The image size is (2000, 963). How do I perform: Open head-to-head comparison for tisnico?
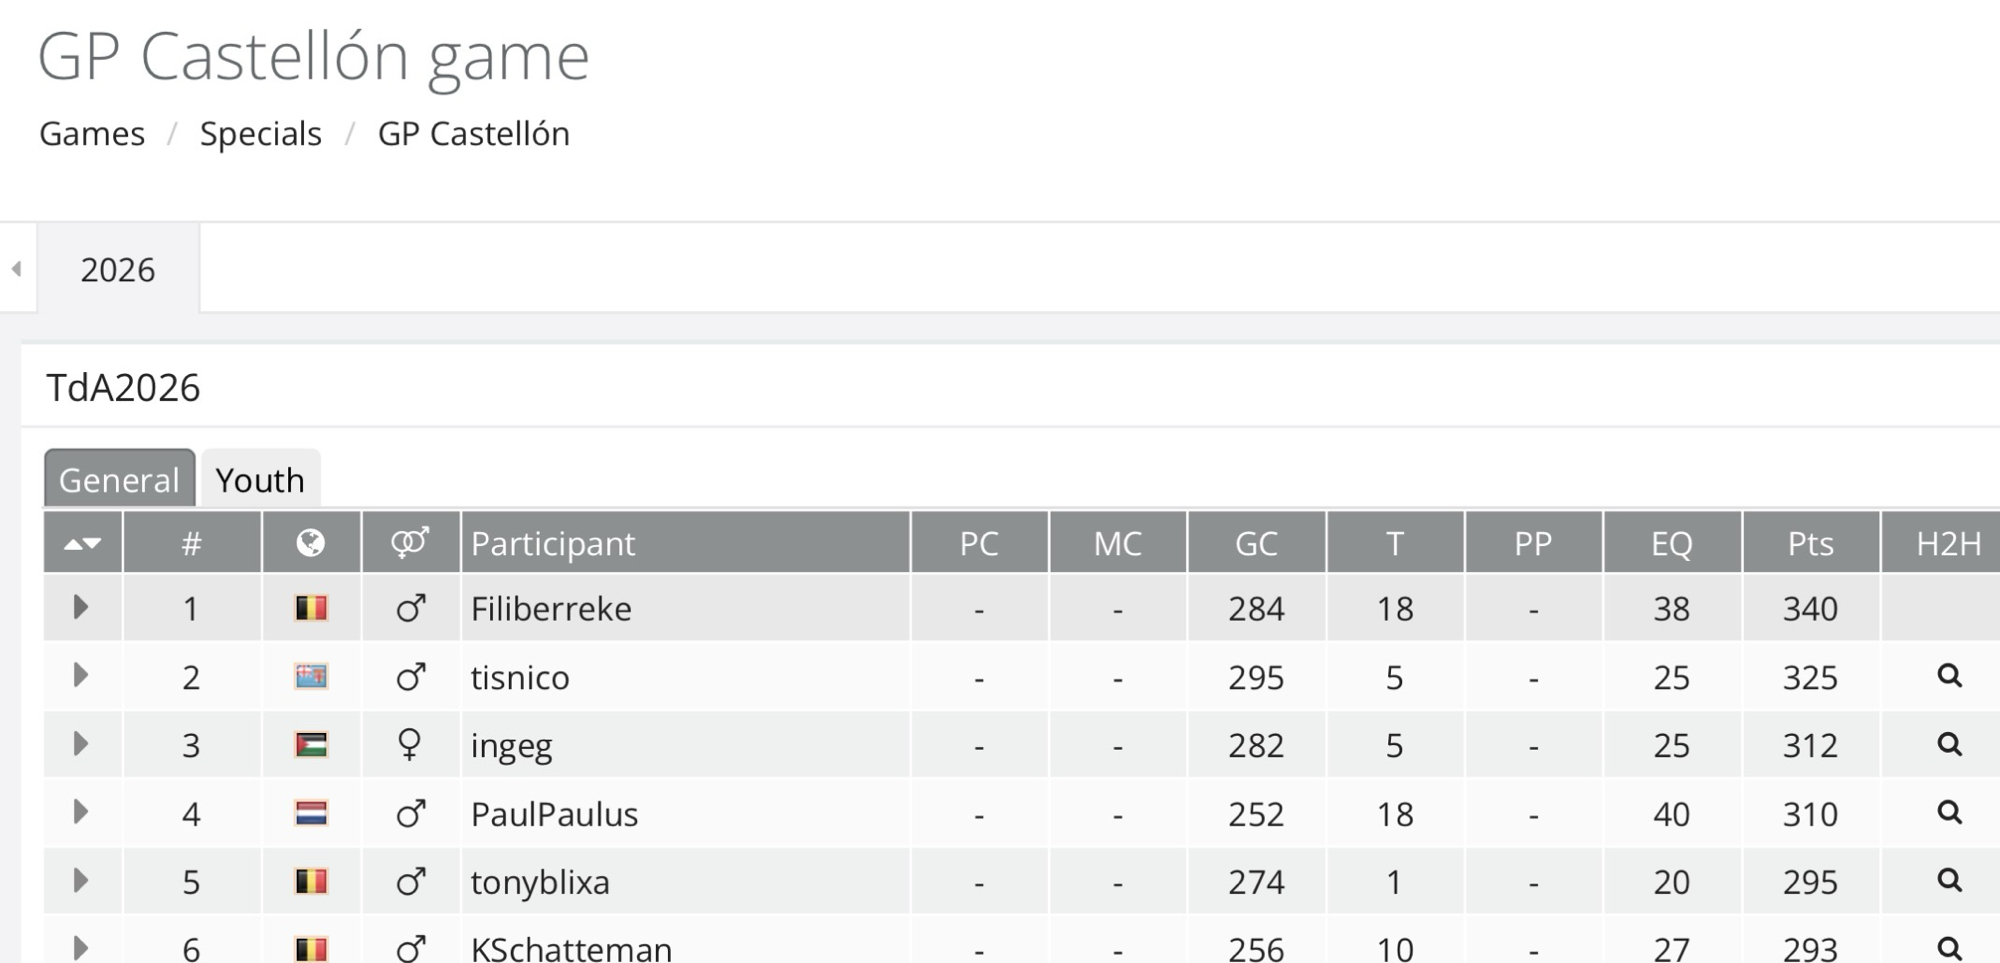click(x=1949, y=677)
